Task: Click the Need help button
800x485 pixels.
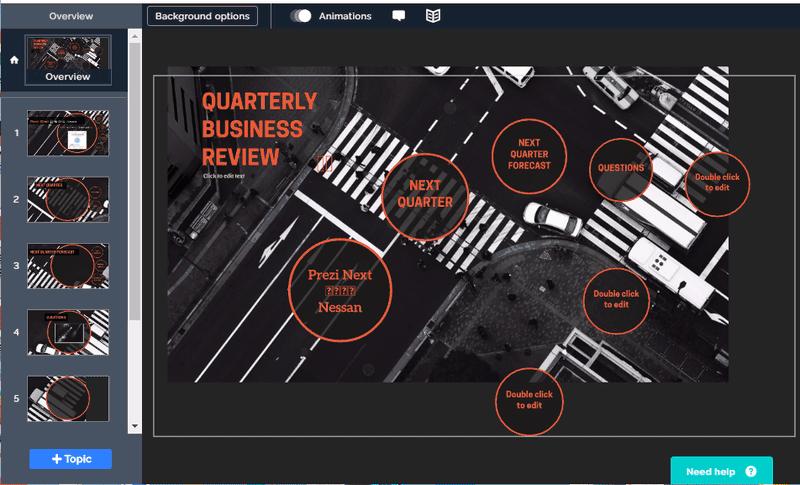Action: click(721, 471)
